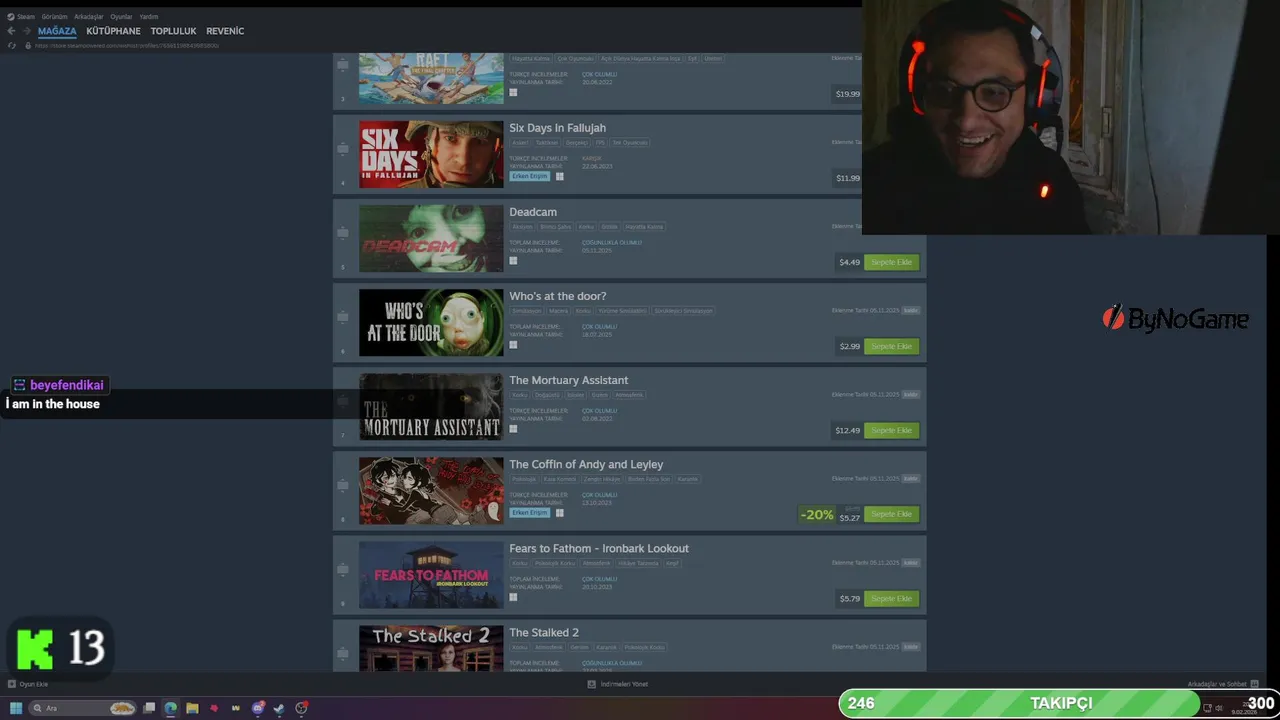This screenshot has width=1280, height=720.
Task: Grab the drag handle on Fears to Fathom row
Action: point(343,569)
